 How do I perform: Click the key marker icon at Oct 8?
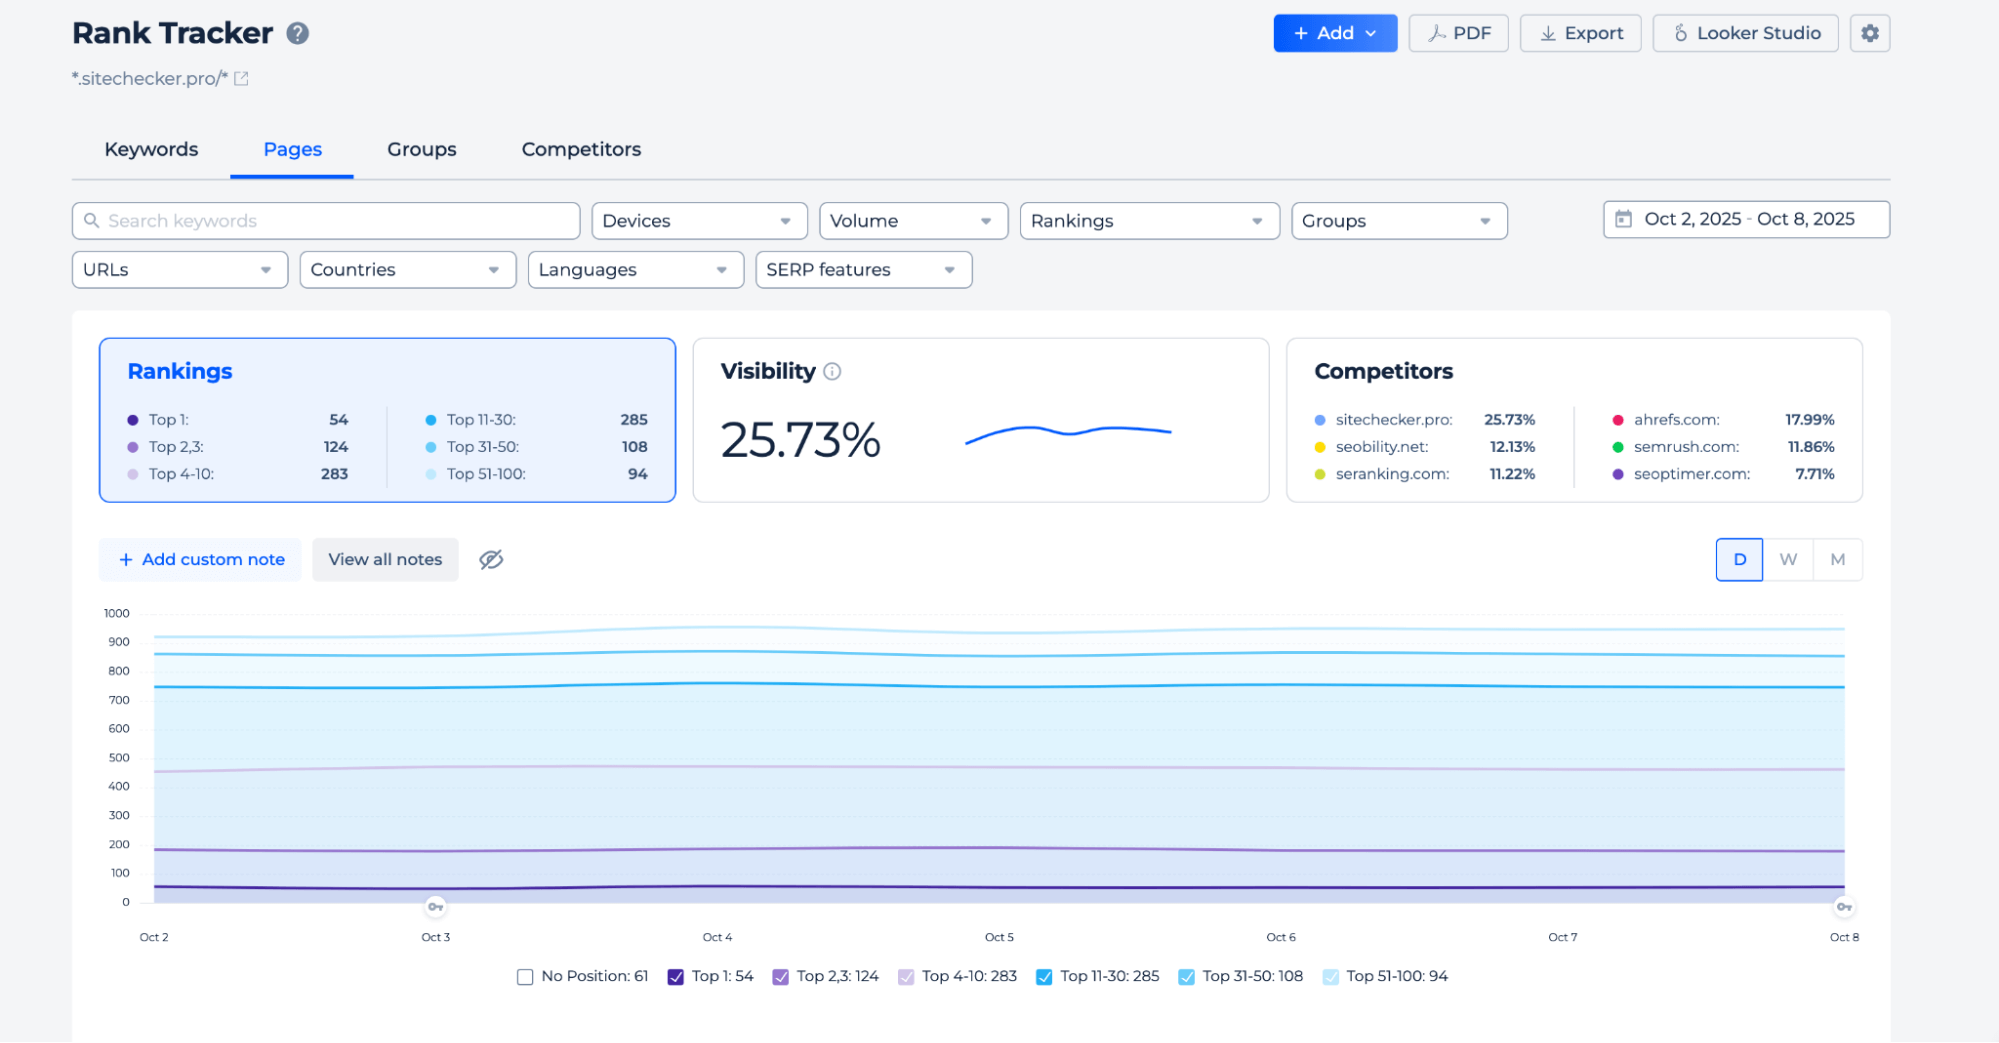[1843, 907]
